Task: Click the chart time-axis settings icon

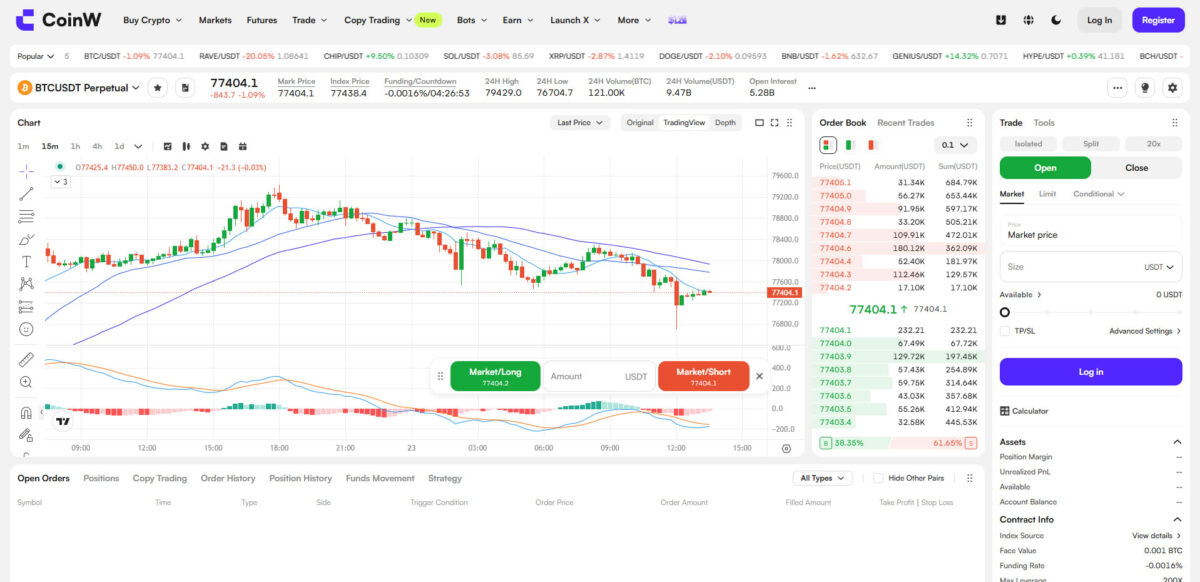Action: pyautogui.click(x=786, y=449)
